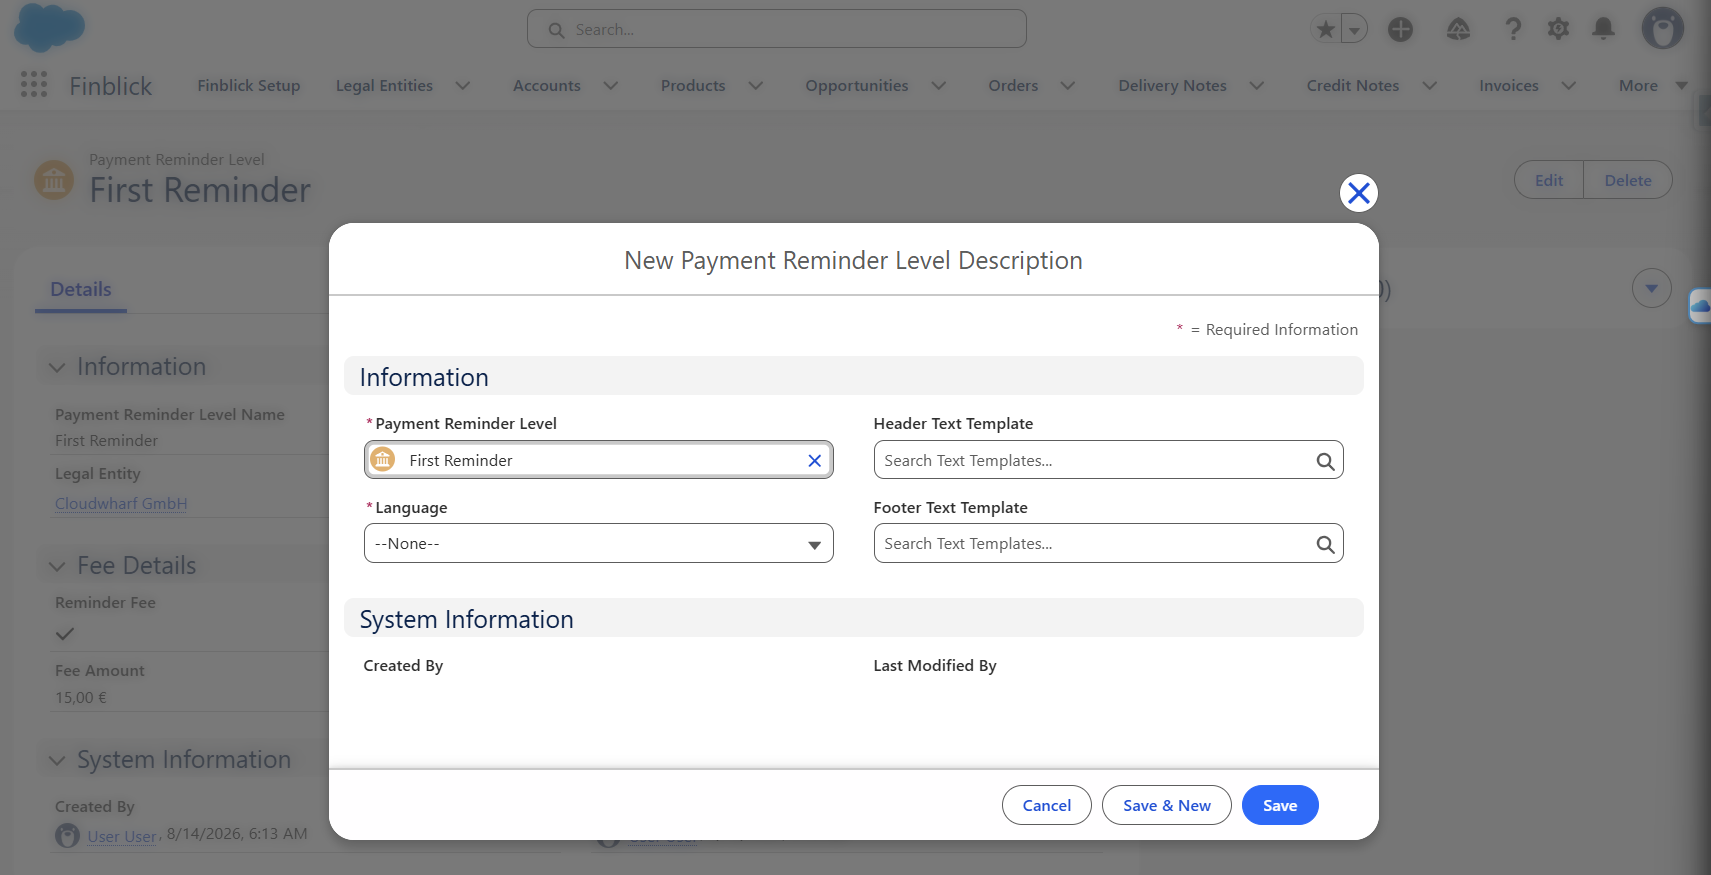This screenshot has height=875, width=1711.
Task: Expand the Delivery Notes menu chevron
Action: pyautogui.click(x=1256, y=86)
